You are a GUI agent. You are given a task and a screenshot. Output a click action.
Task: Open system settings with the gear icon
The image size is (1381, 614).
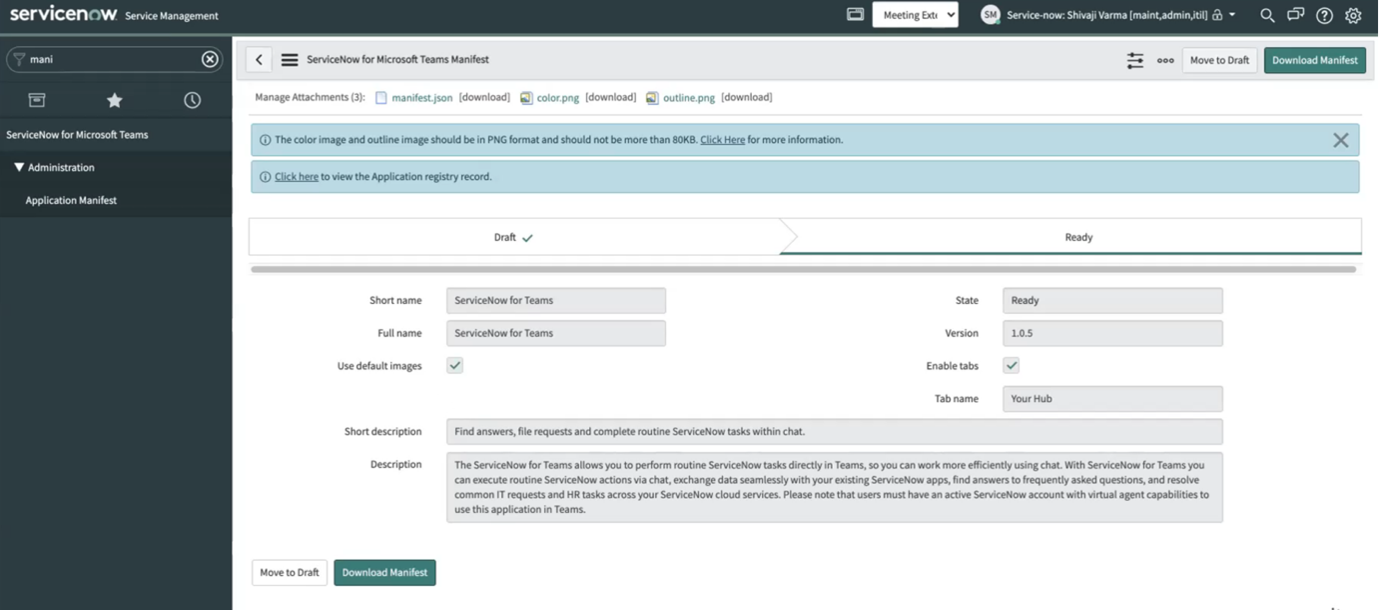tap(1352, 15)
